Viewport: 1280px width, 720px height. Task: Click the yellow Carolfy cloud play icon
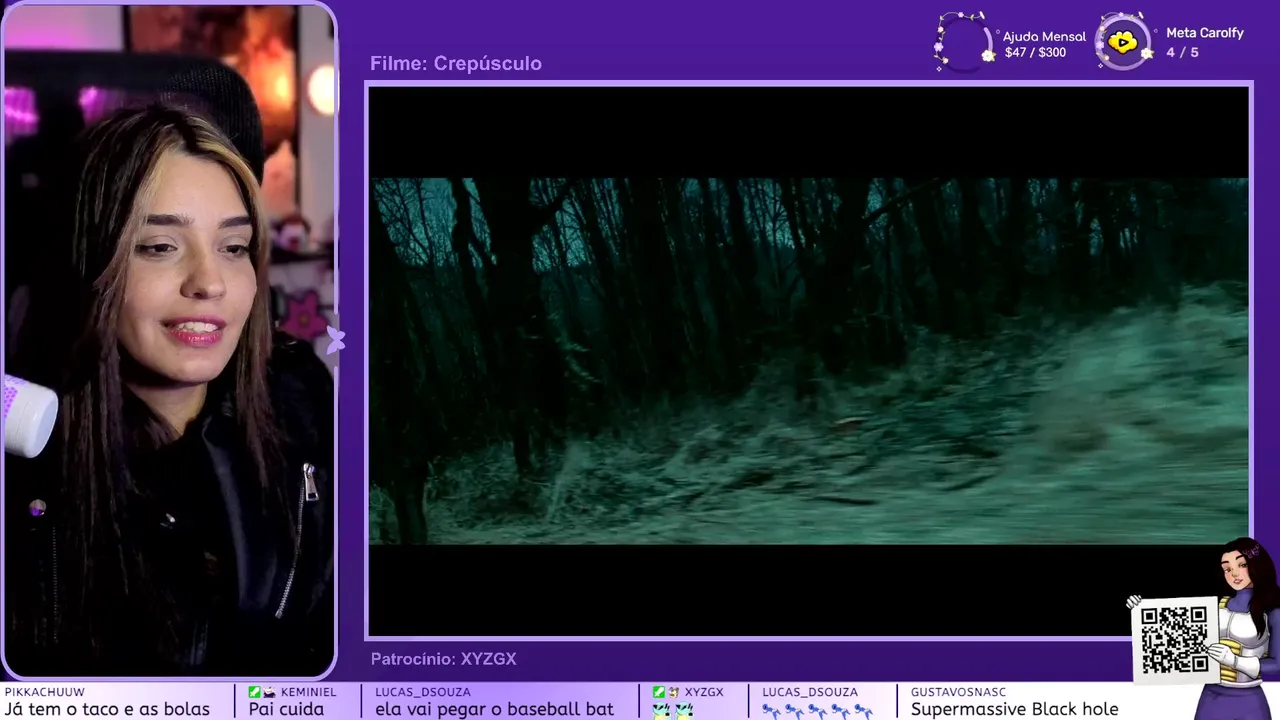(x=1122, y=42)
